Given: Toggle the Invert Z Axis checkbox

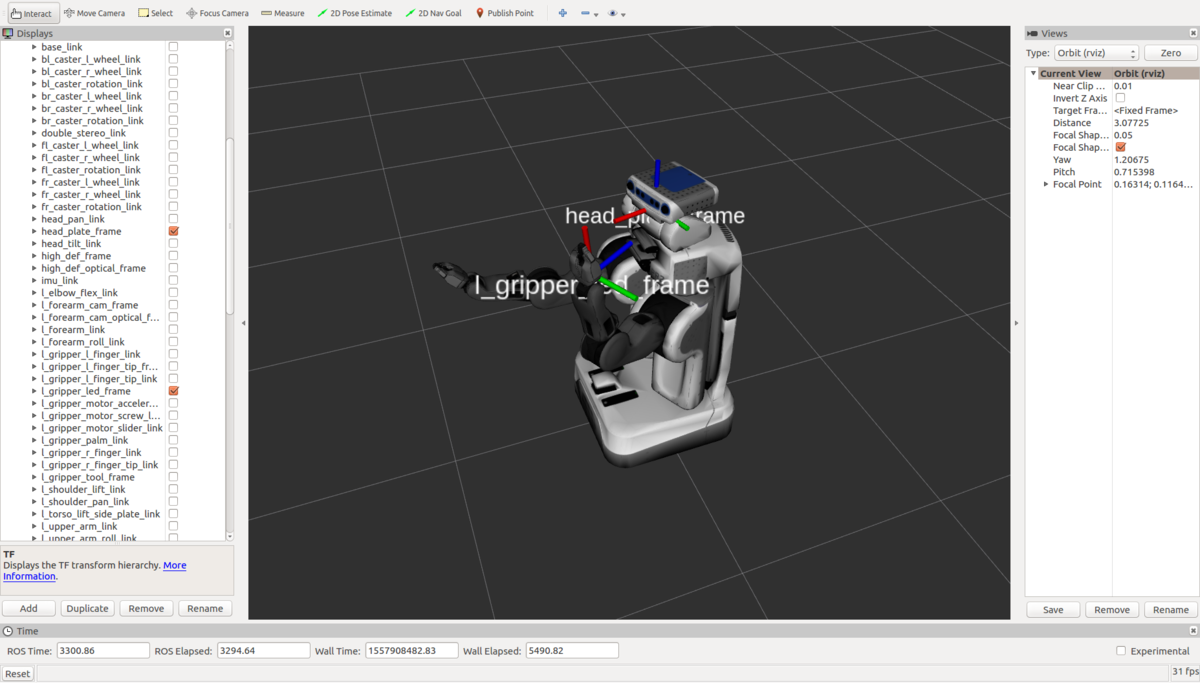Looking at the screenshot, I should 1120,98.
